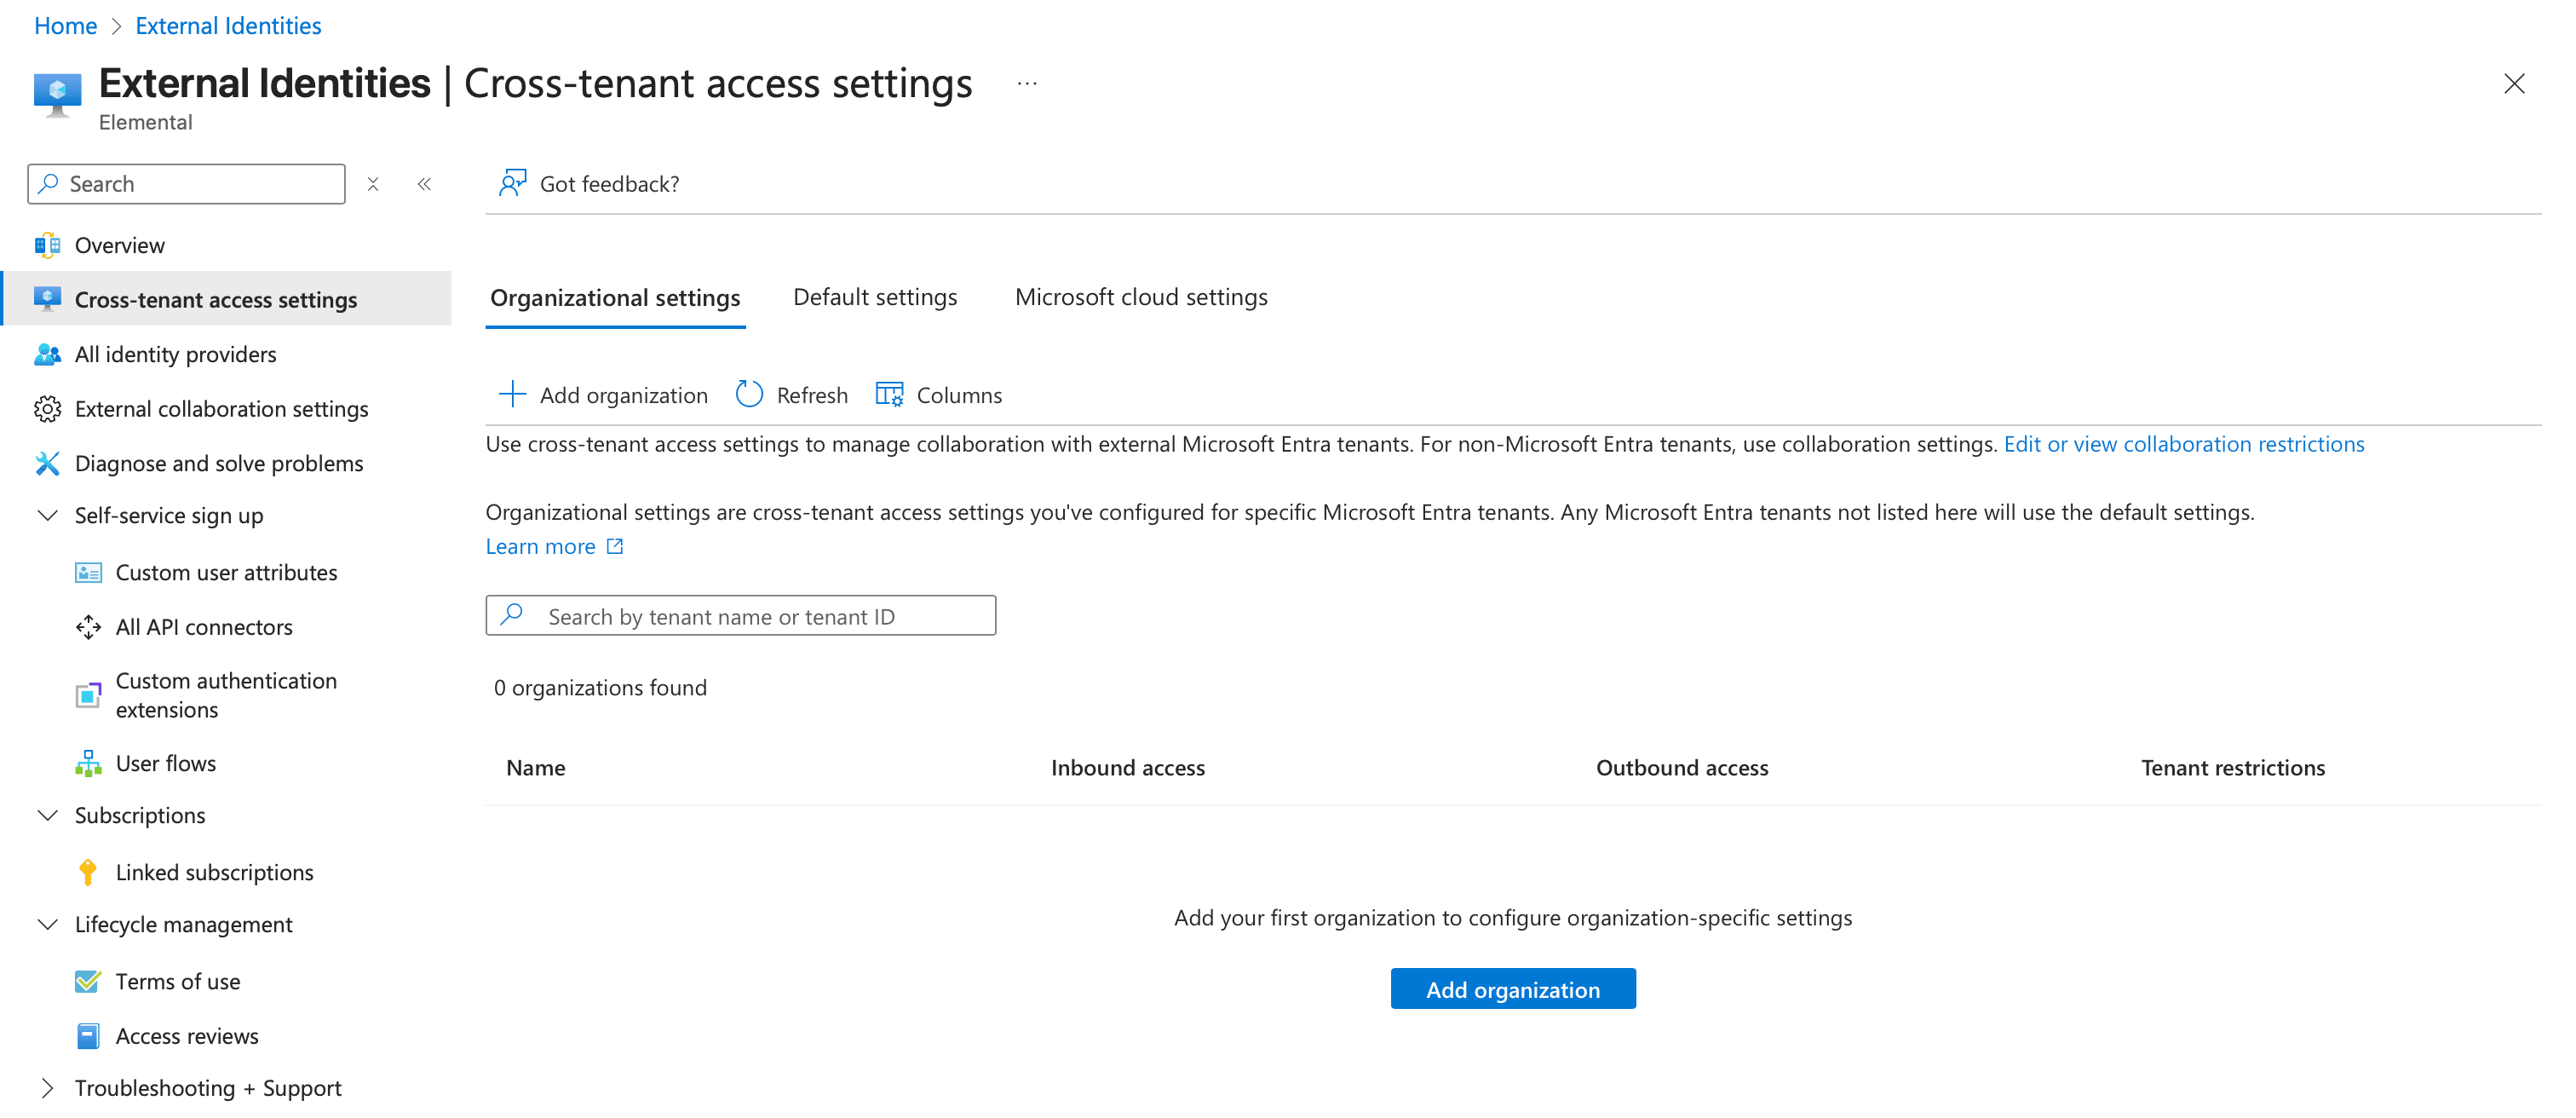Click Refresh in the toolbar
This screenshot has width=2576, height=1118.
791,395
